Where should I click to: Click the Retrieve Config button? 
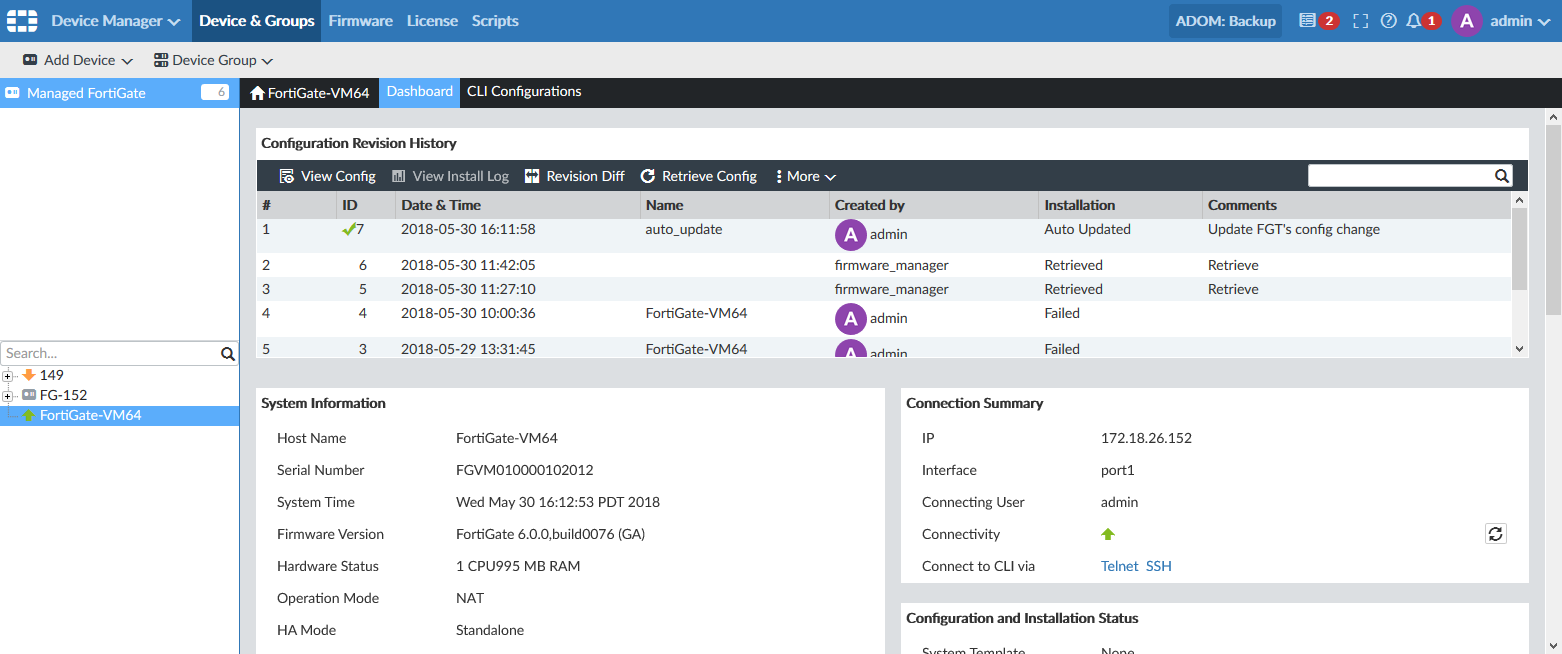pyautogui.click(x=699, y=176)
